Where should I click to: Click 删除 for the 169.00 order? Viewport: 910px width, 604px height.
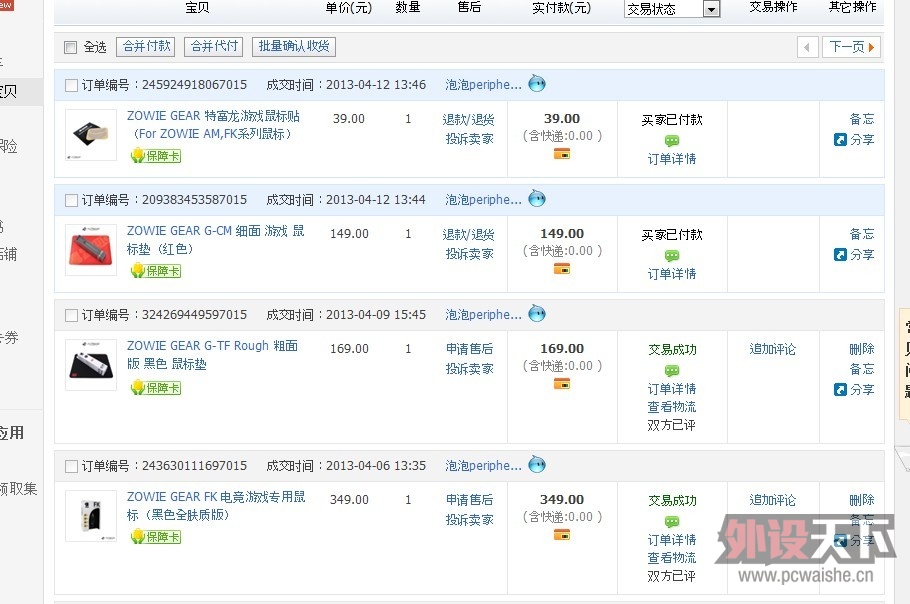[862, 349]
